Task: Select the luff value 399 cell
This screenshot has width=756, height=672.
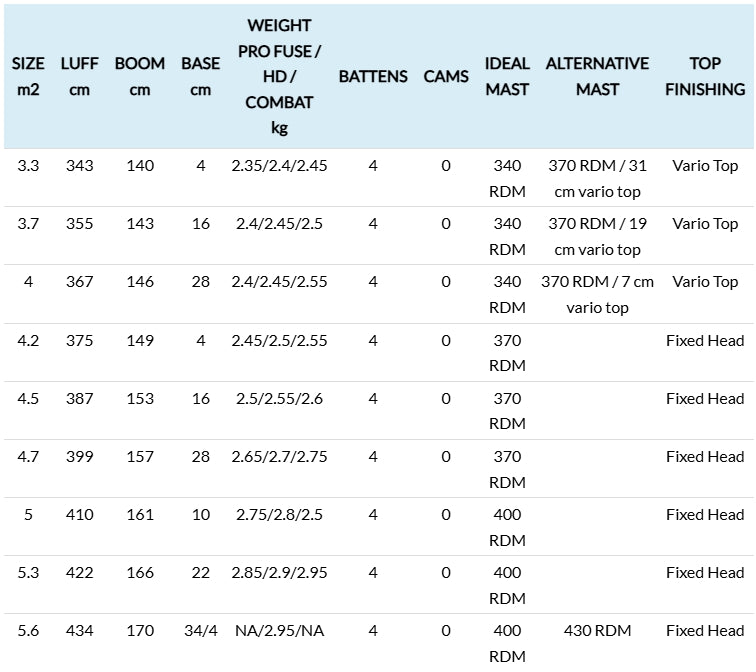Action: tap(80, 457)
